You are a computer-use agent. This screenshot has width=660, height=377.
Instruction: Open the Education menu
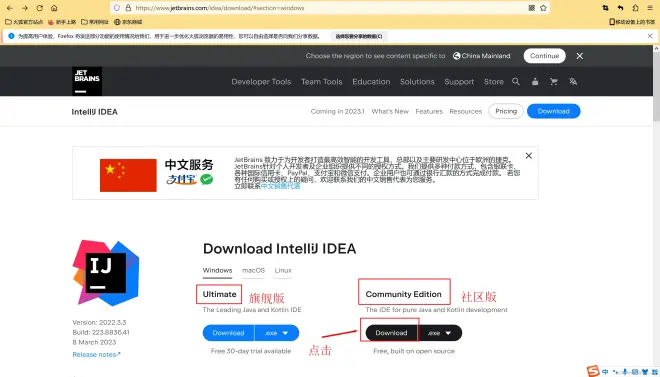pyautogui.click(x=371, y=82)
